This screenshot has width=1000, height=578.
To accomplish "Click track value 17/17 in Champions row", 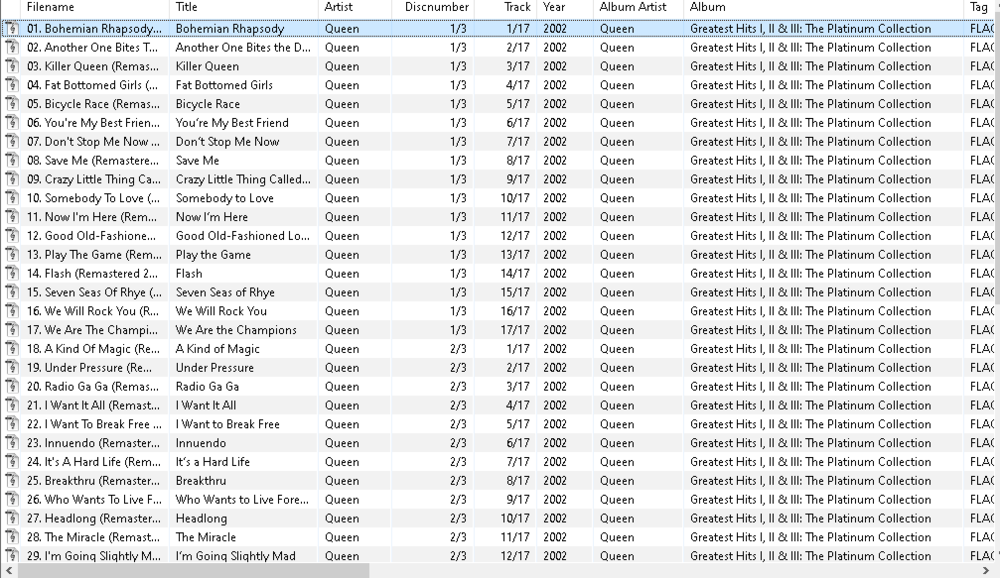I will 515,330.
